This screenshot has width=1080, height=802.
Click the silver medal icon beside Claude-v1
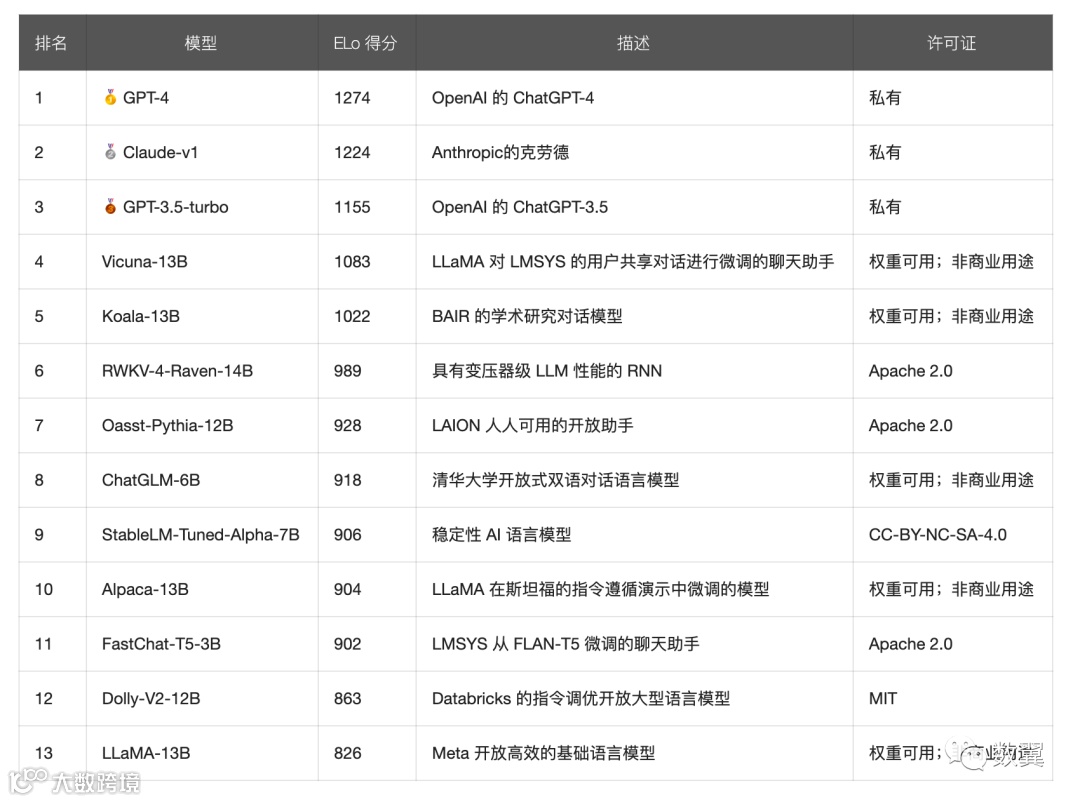tap(110, 152)
